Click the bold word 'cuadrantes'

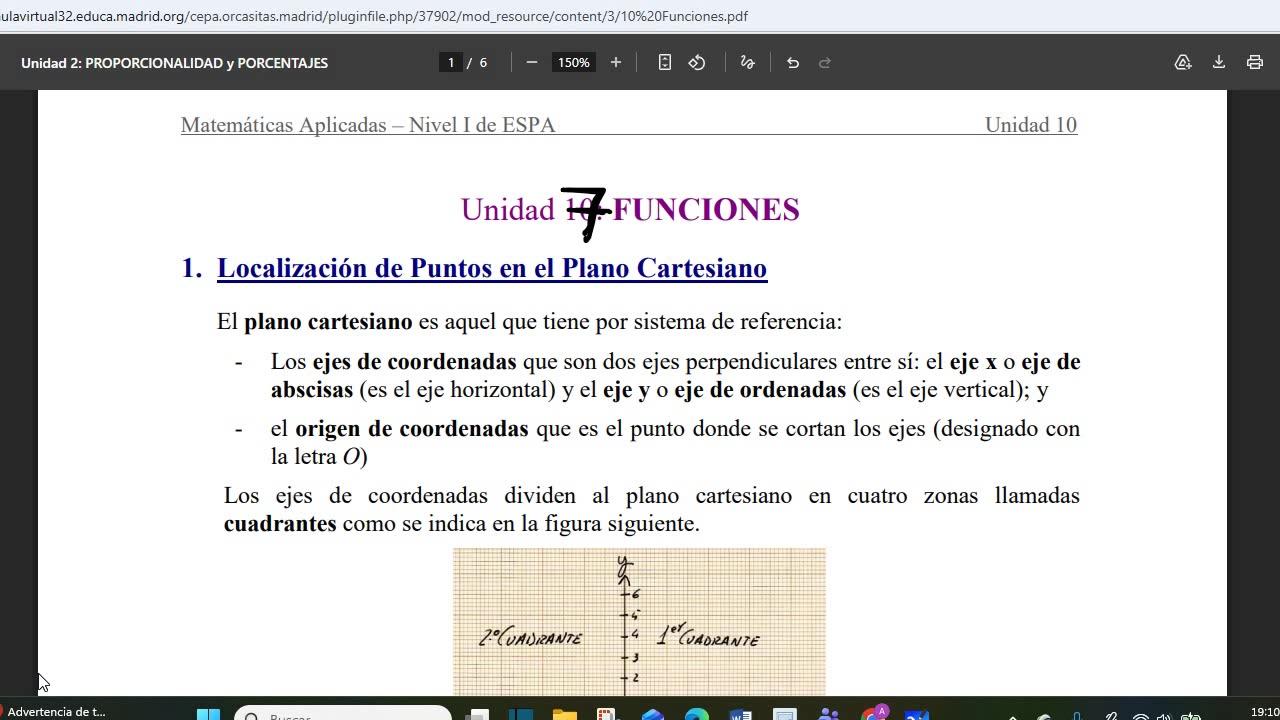point(280,524)
